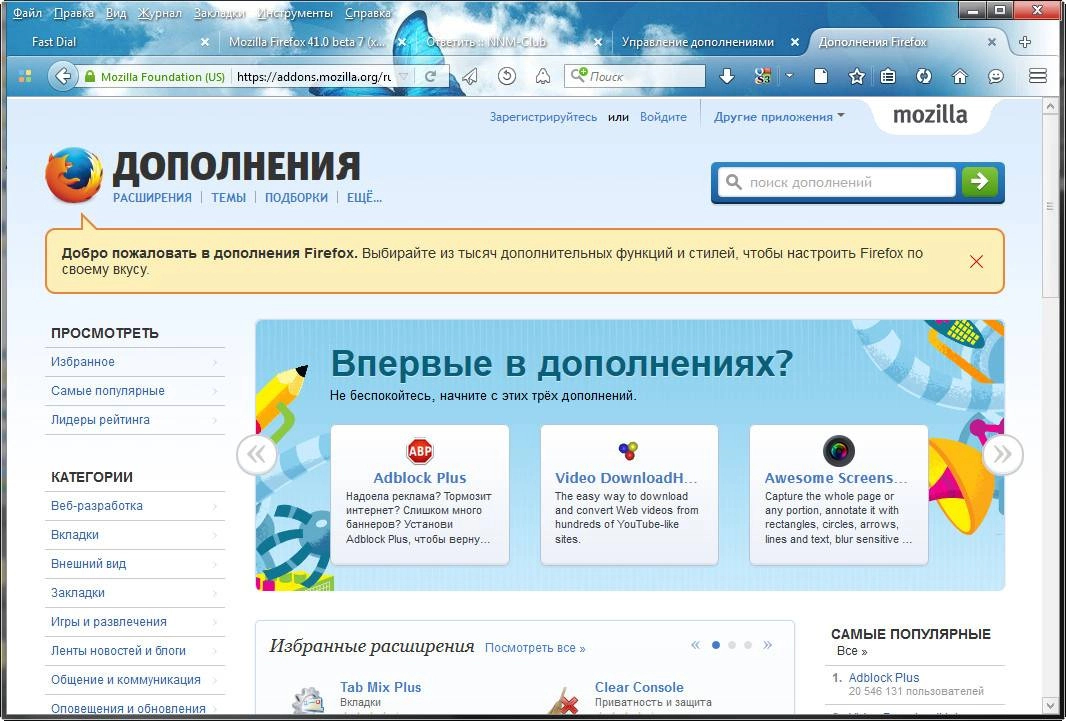Click the Войдите login link
This screenshot has height=721, width=1066.
[x=663, y=117]
